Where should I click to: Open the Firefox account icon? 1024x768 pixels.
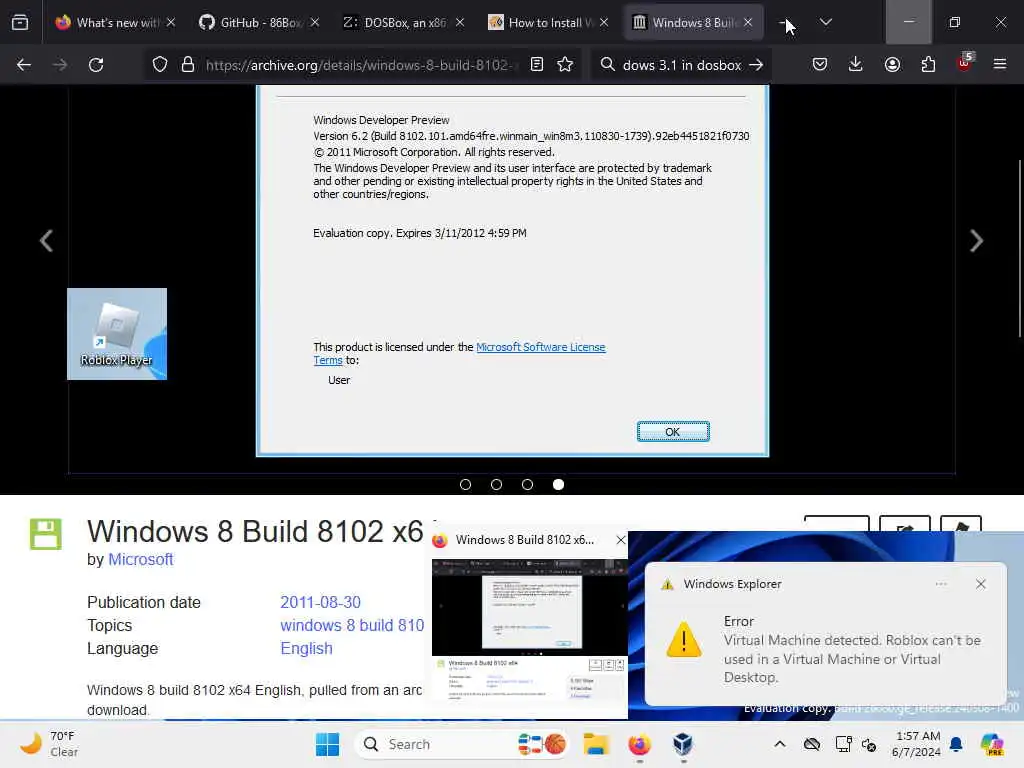click(x=892, y=65)
